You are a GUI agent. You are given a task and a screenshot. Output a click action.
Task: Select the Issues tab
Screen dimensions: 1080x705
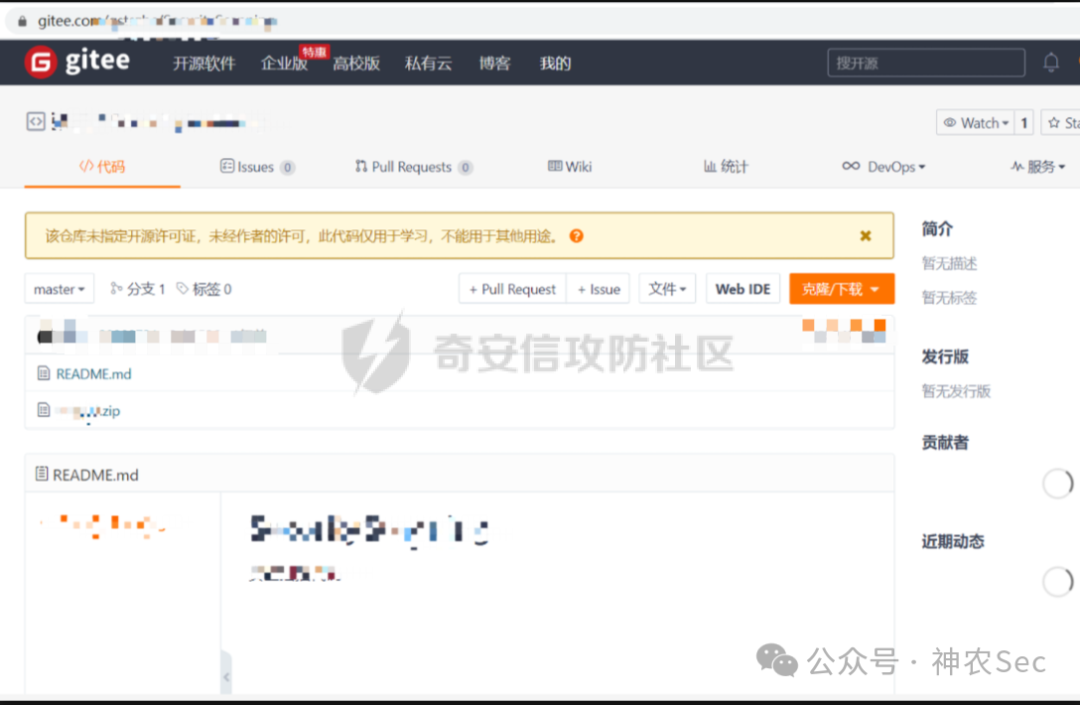tap(256, 167)
